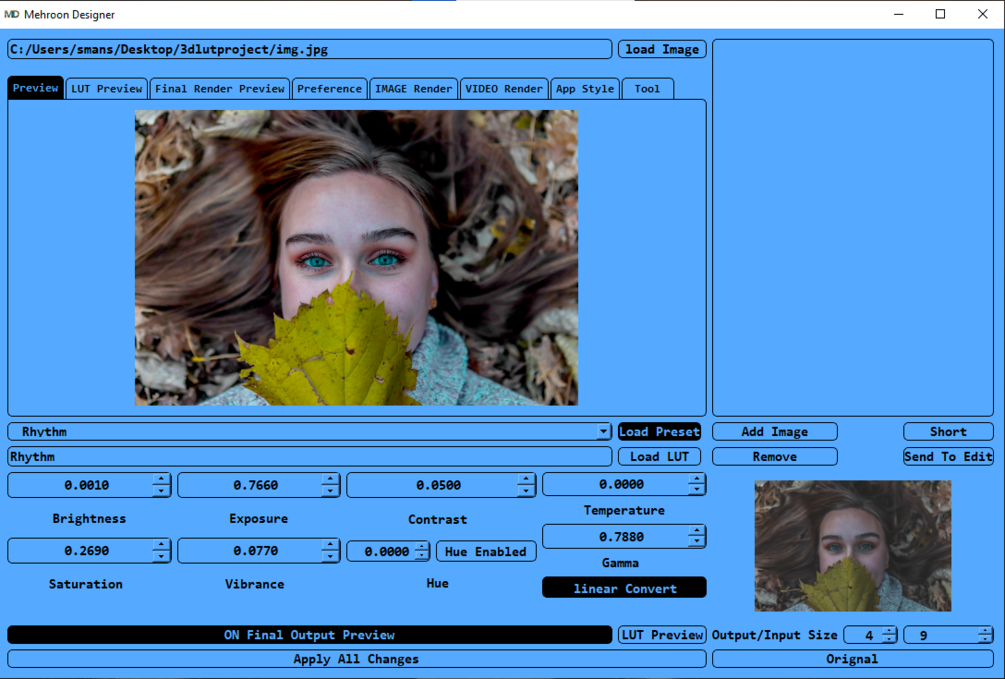The width and height of the screenshot is (1005, 679).
Task: Open the LUT Preview tab
Action: click(106, 88)
